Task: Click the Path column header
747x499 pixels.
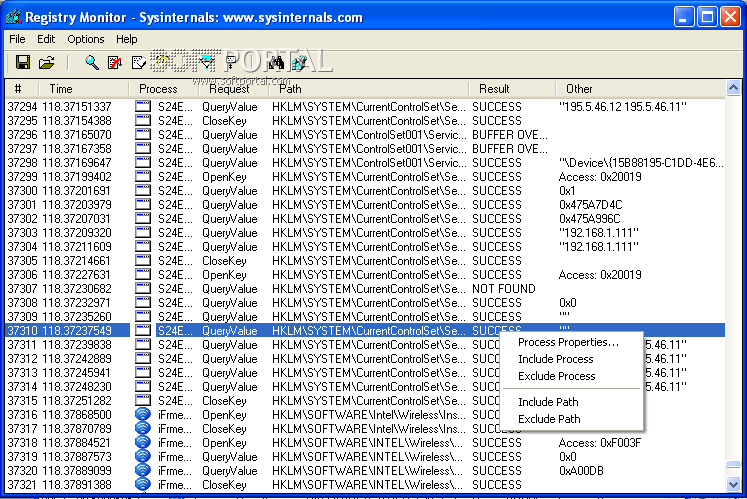Action: coord(368,89)
